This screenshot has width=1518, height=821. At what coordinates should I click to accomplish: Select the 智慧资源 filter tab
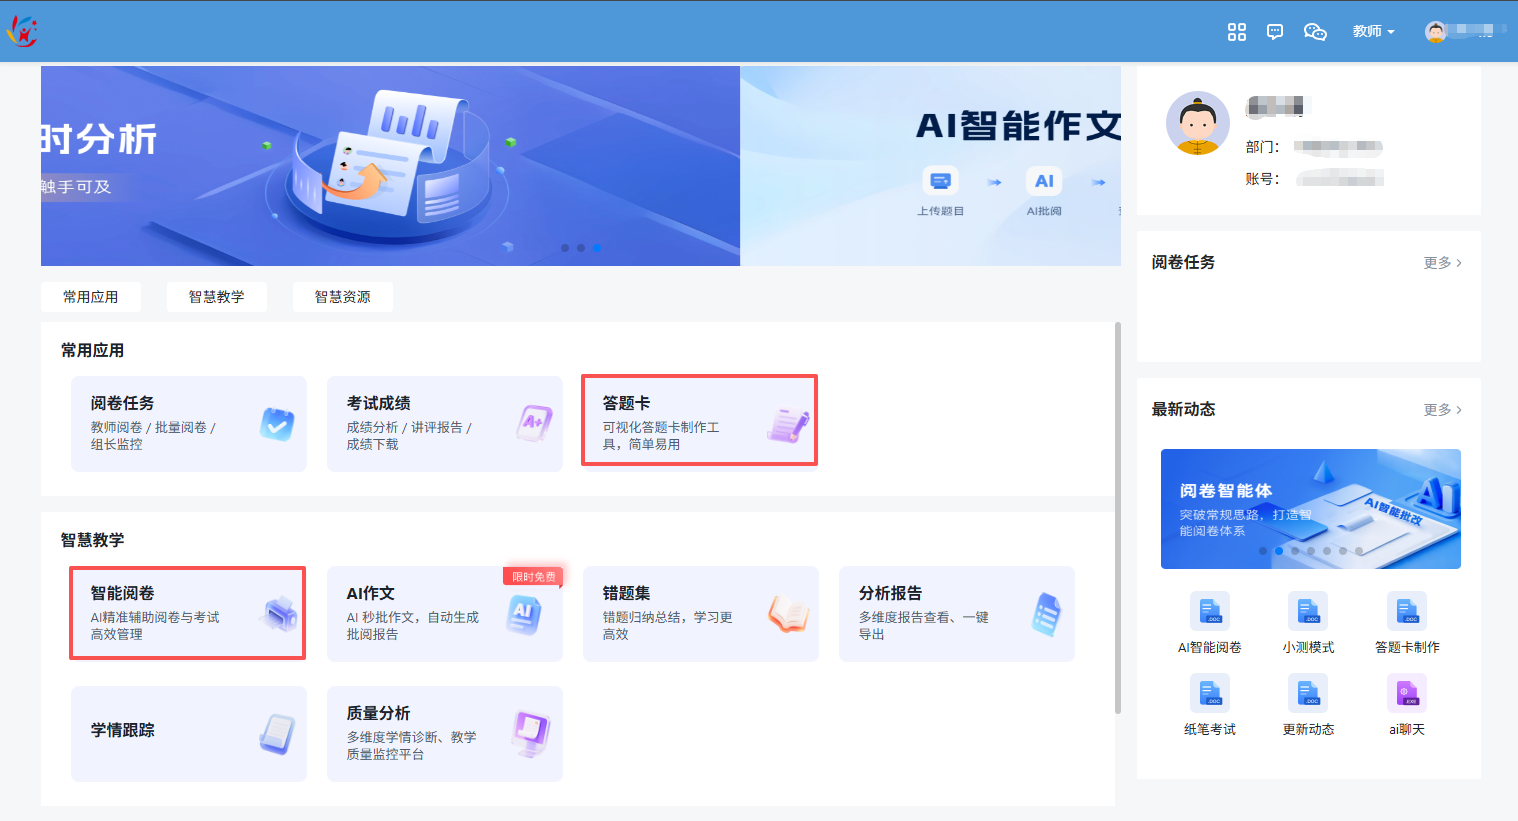342,296
